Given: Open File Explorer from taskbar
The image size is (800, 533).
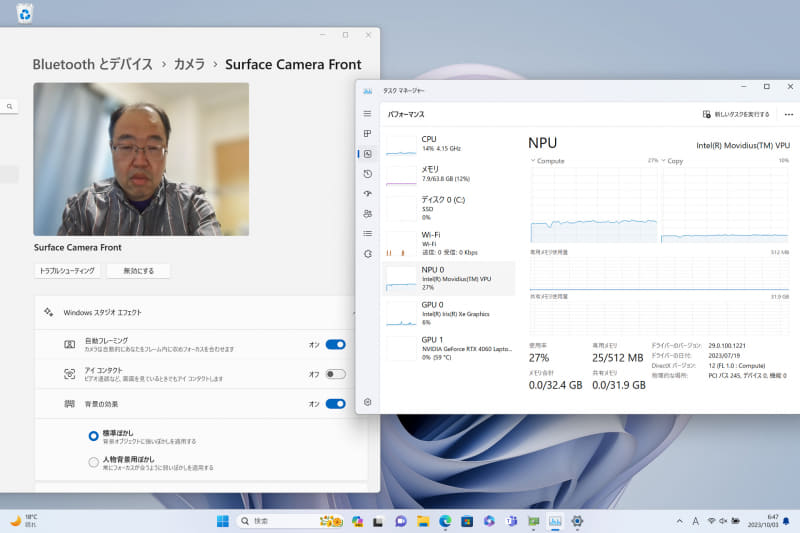Looking at the screenshot, I should point(423,521).
